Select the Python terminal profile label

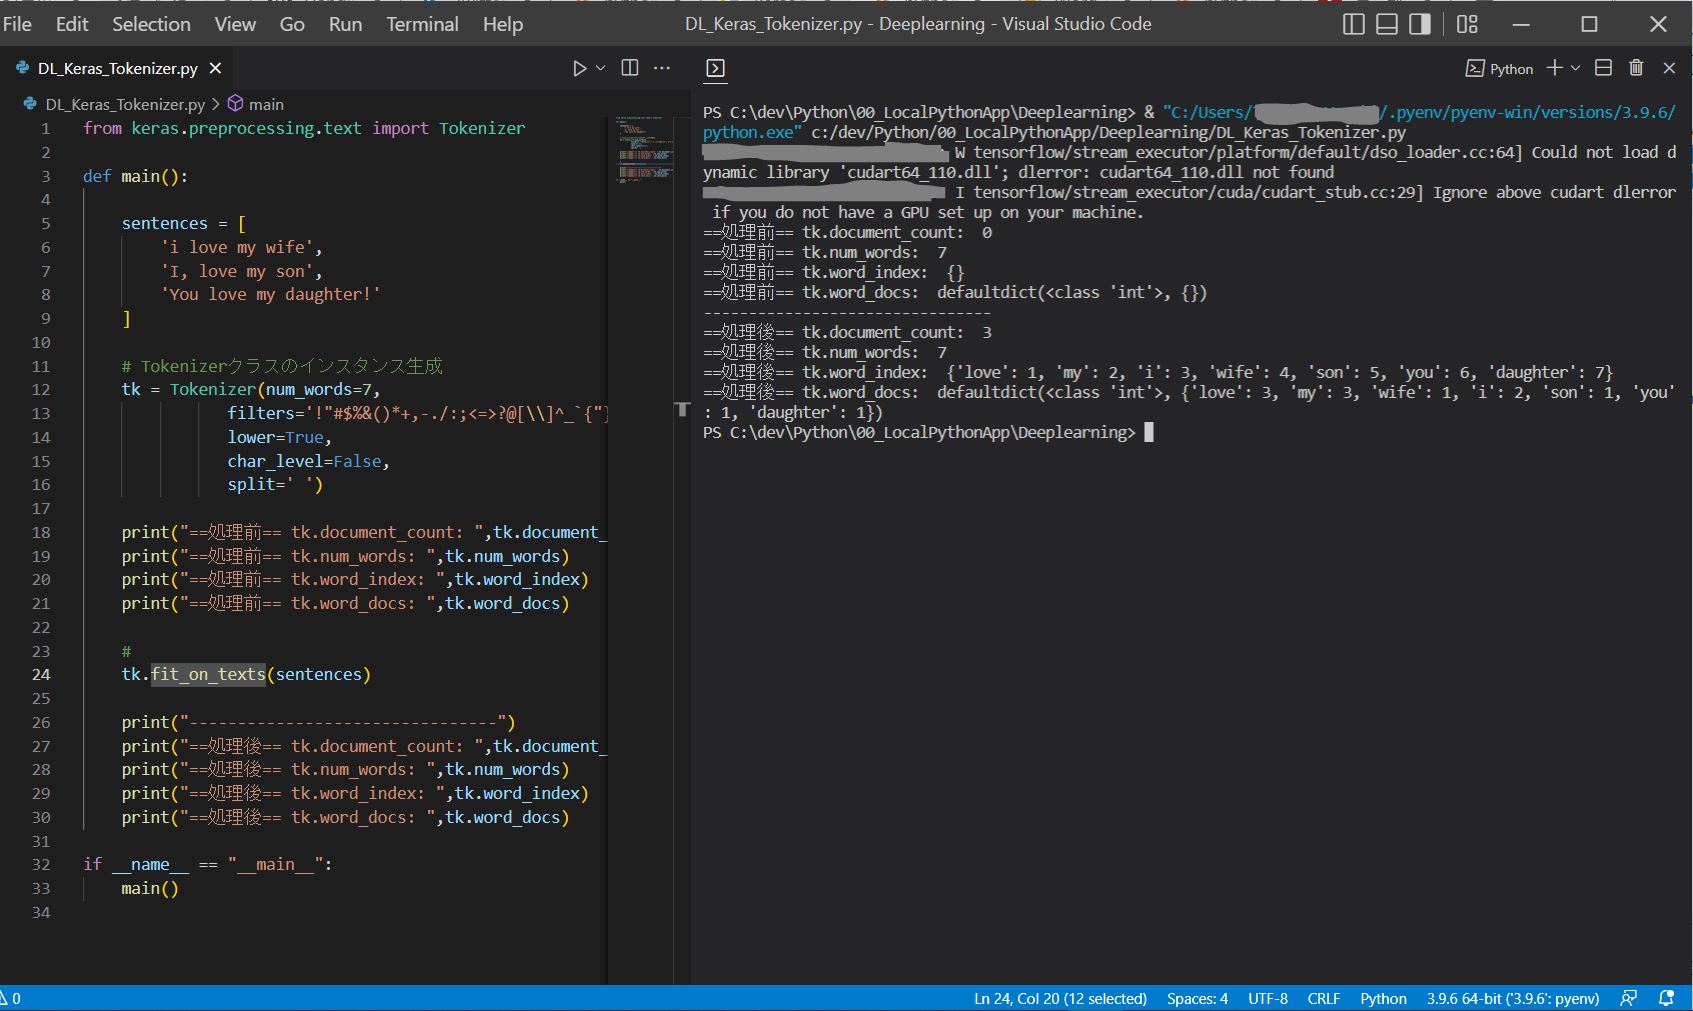[x=1499, y=68]
